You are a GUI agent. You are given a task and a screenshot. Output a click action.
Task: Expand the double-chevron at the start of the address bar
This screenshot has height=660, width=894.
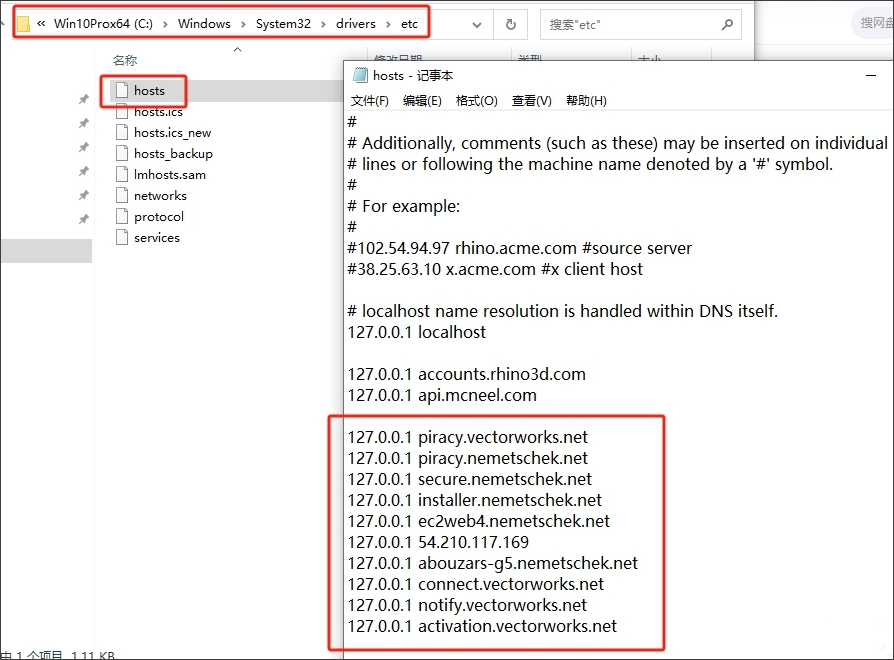point(41,24)
